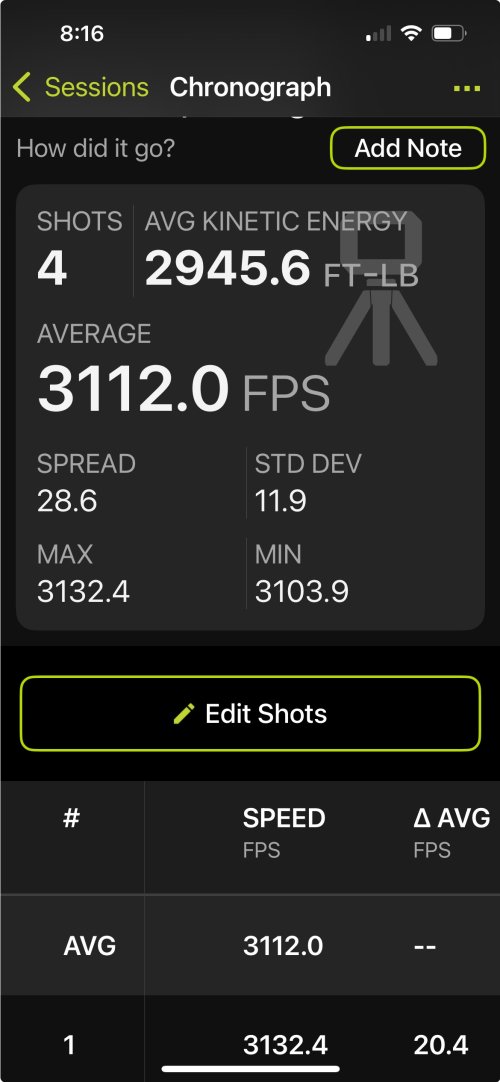Tap the home indicator bar at bottom
500x1082 pixels.
250,1069
